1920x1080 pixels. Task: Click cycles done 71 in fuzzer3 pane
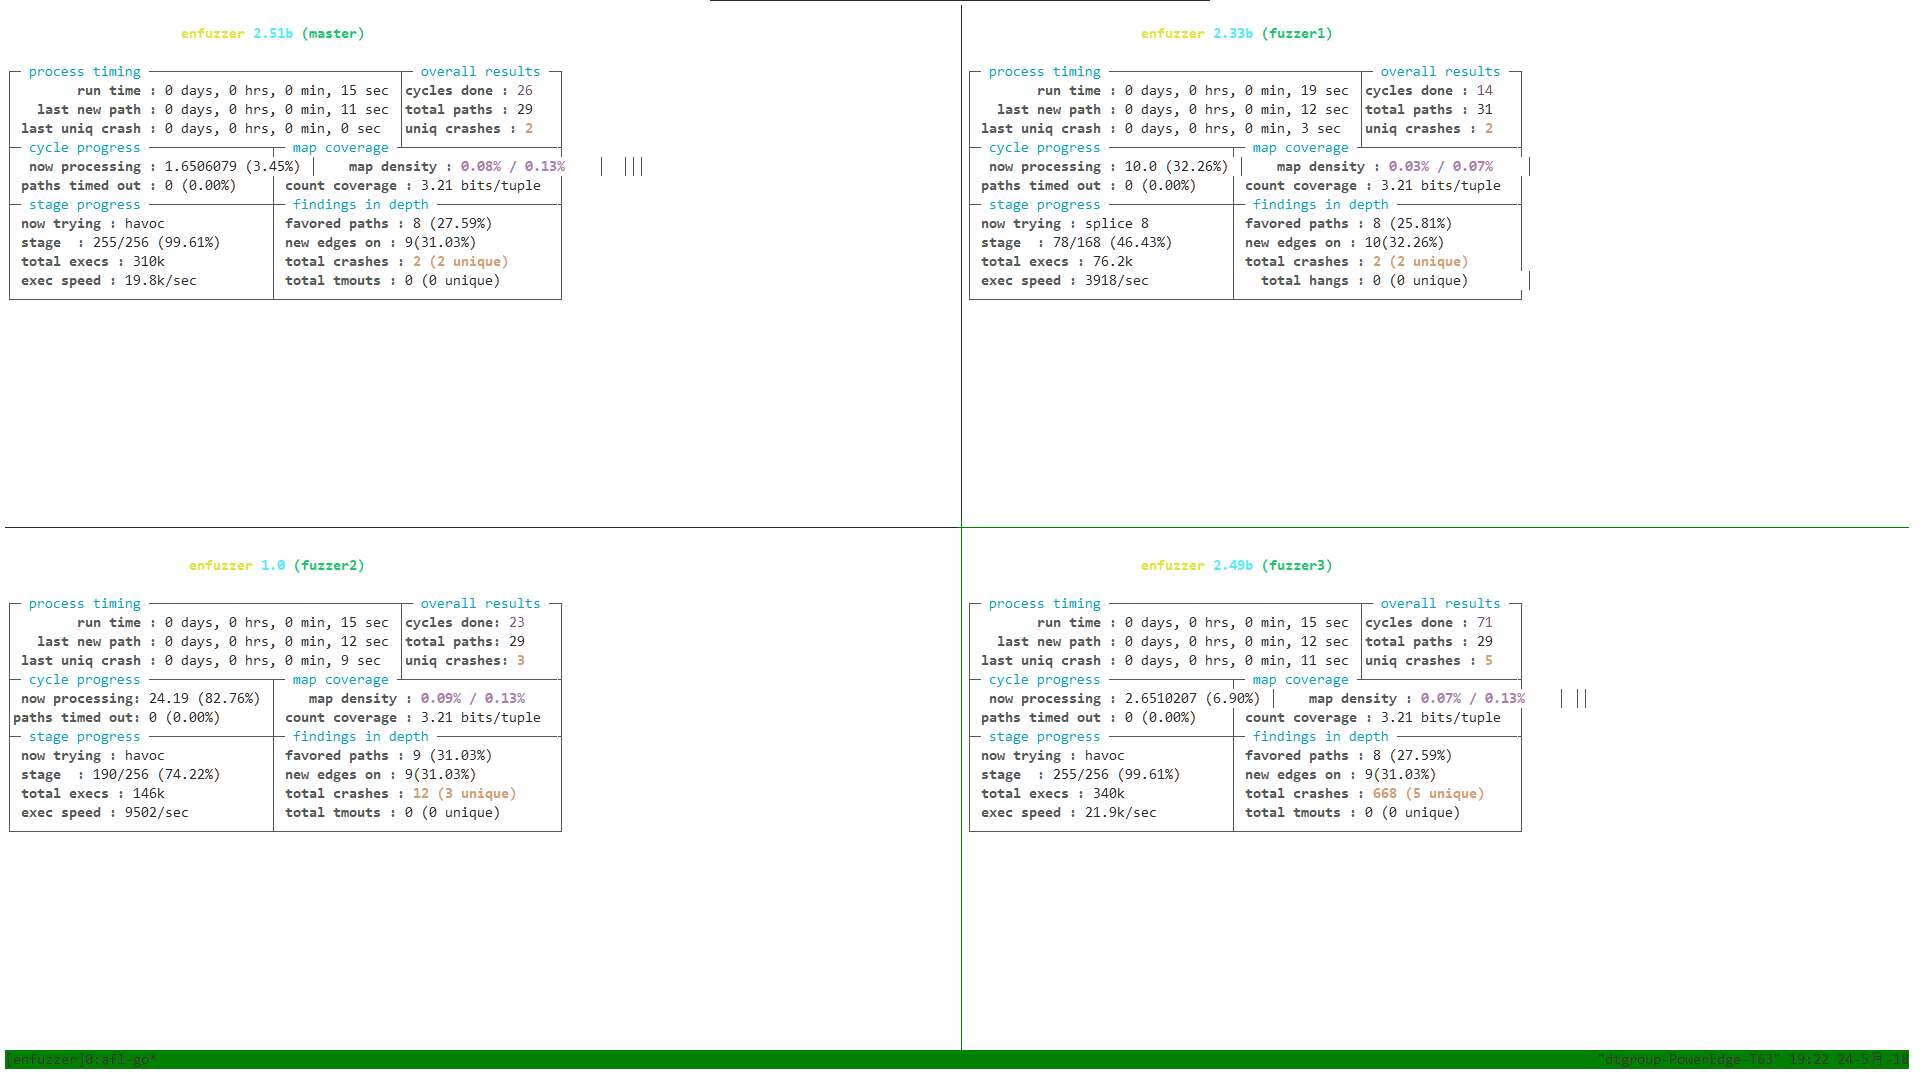pos(1484,623)
